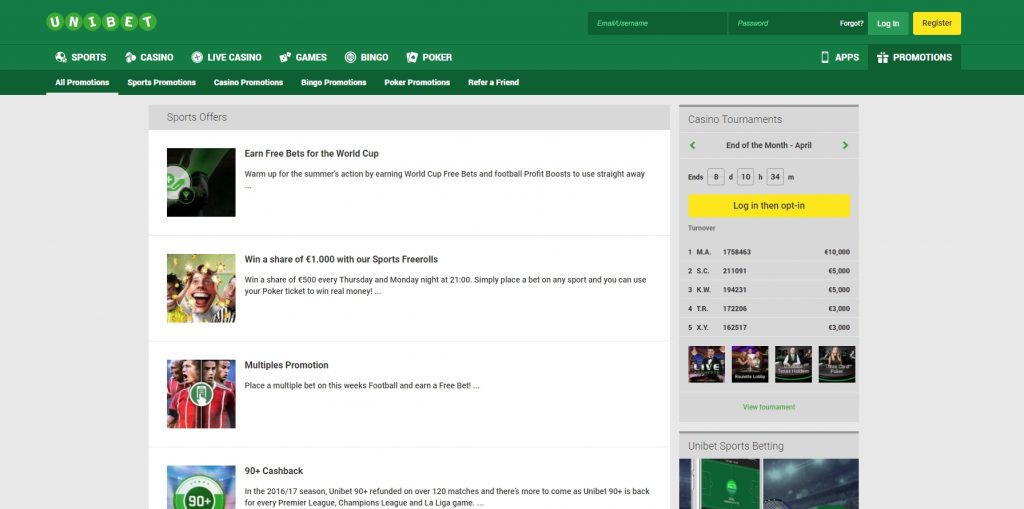Click the Texas Holdem game thumbnail
The image size is (1024, 509).
click(x=793, y=365)
